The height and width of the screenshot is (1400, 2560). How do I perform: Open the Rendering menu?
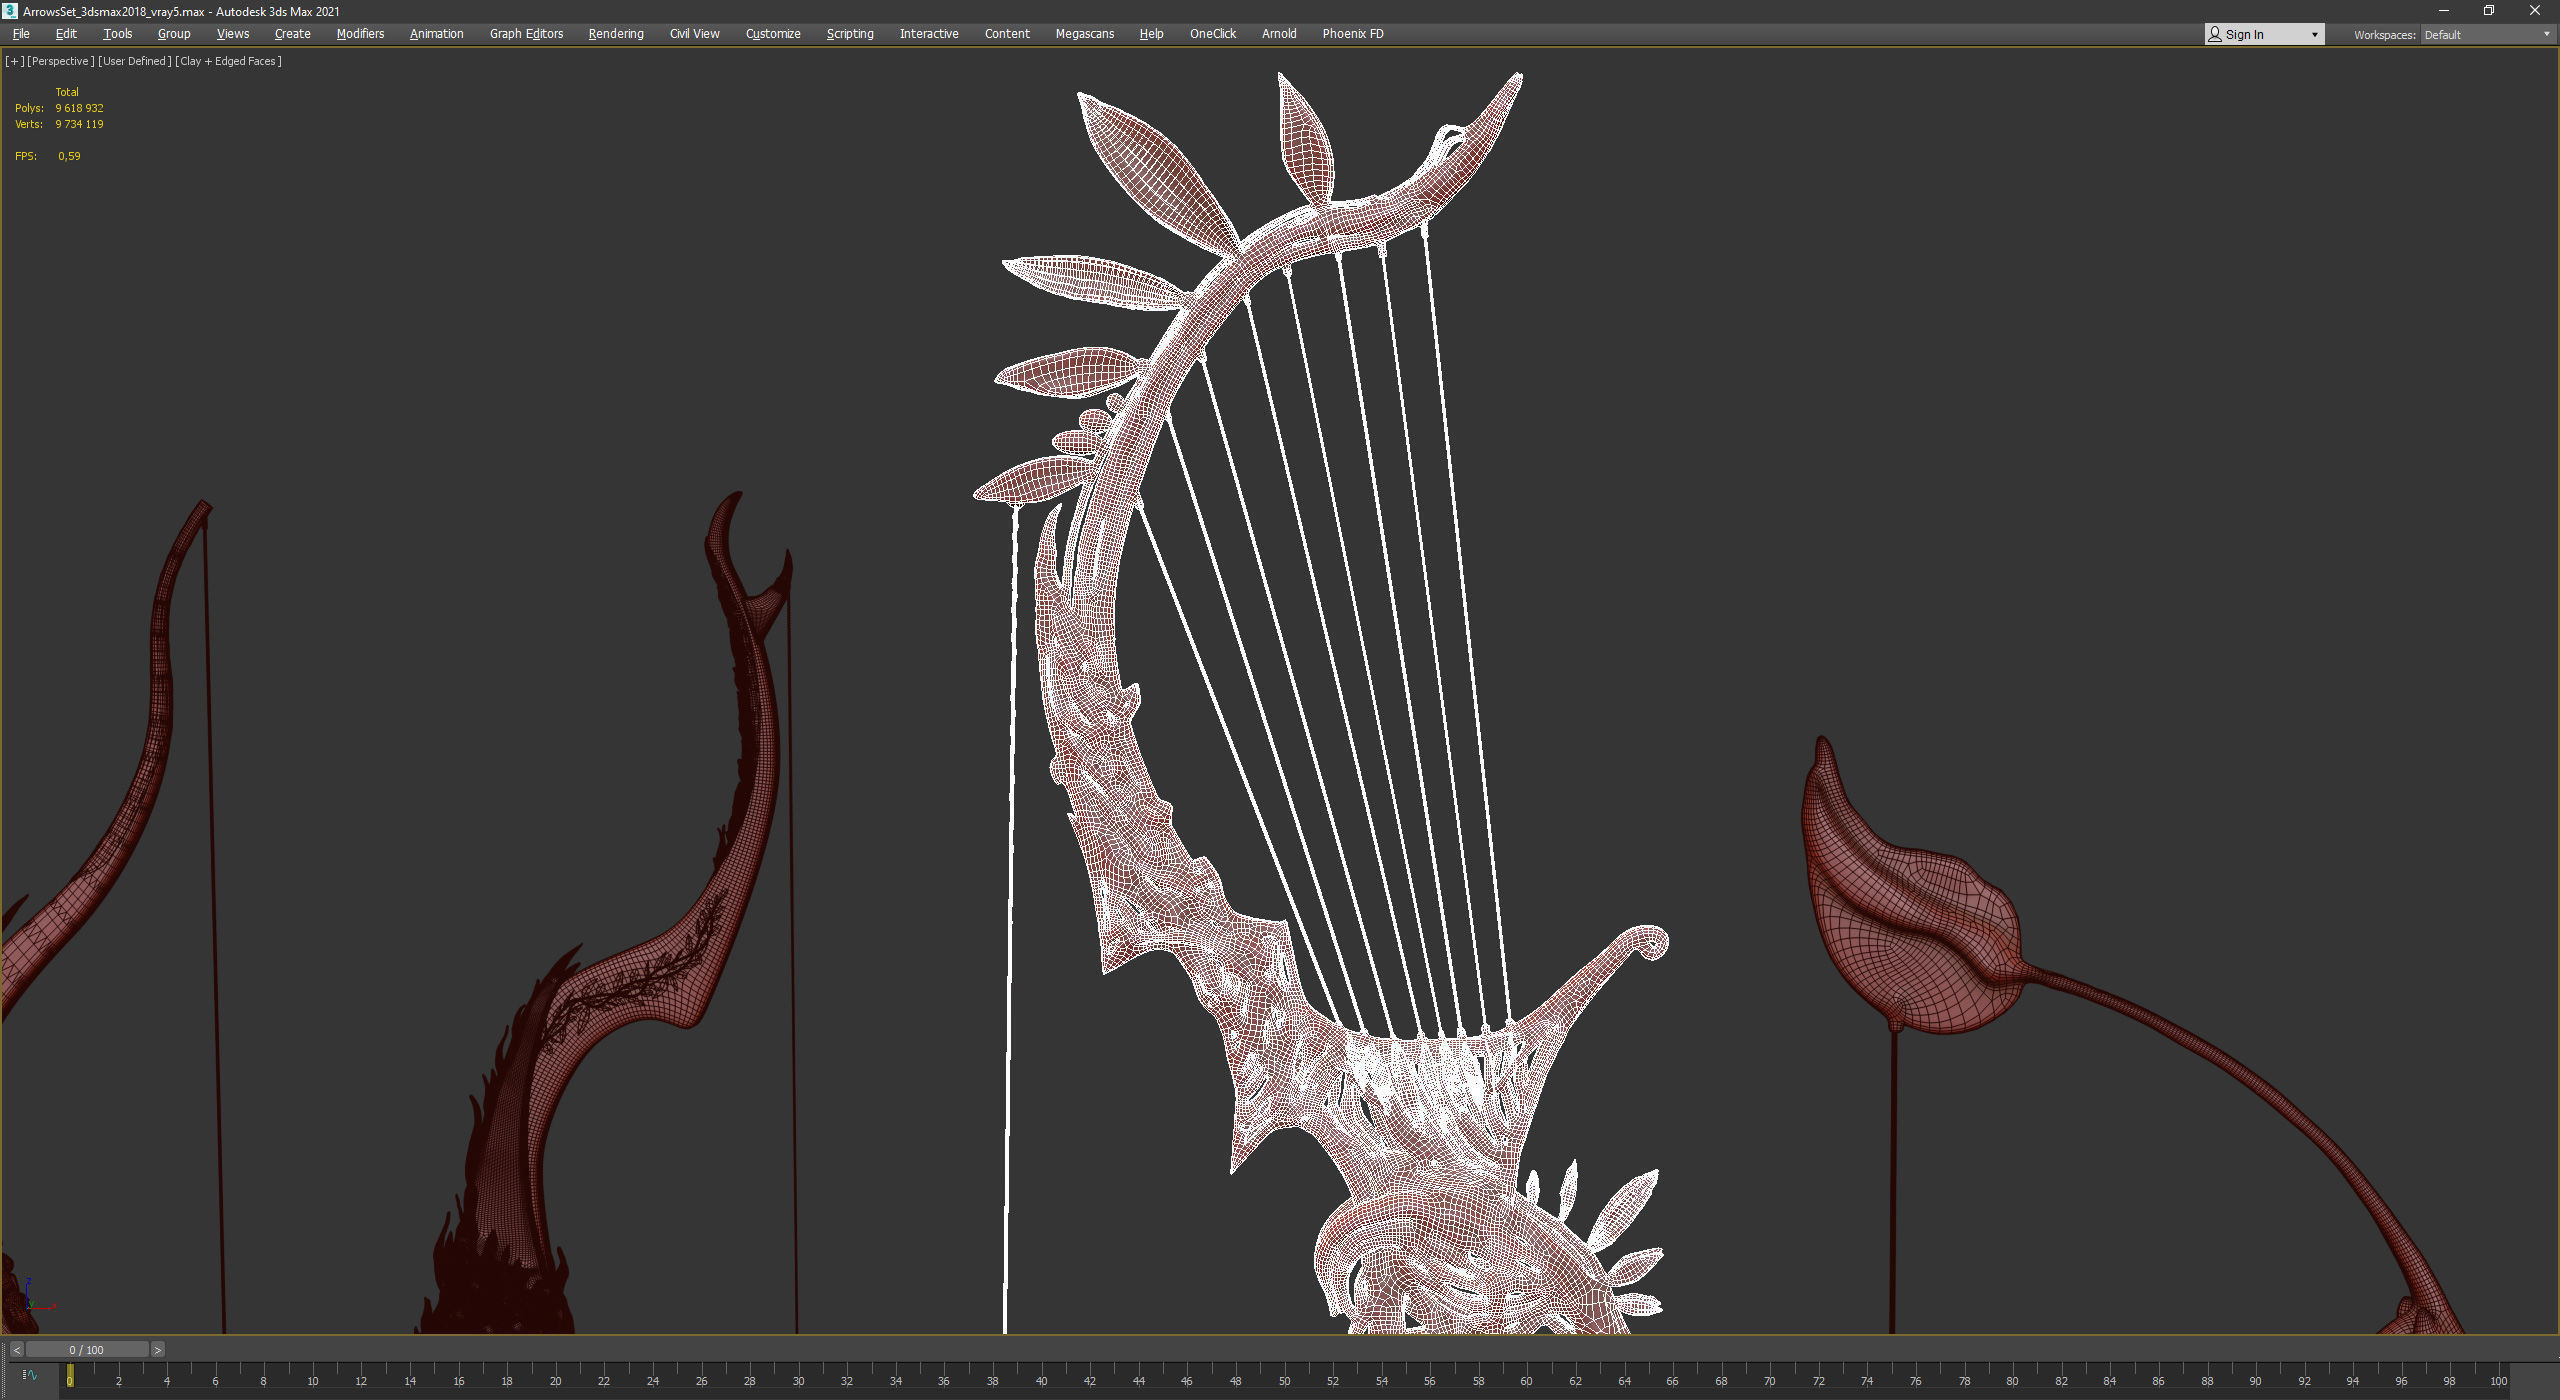click(x=615, y=34)
